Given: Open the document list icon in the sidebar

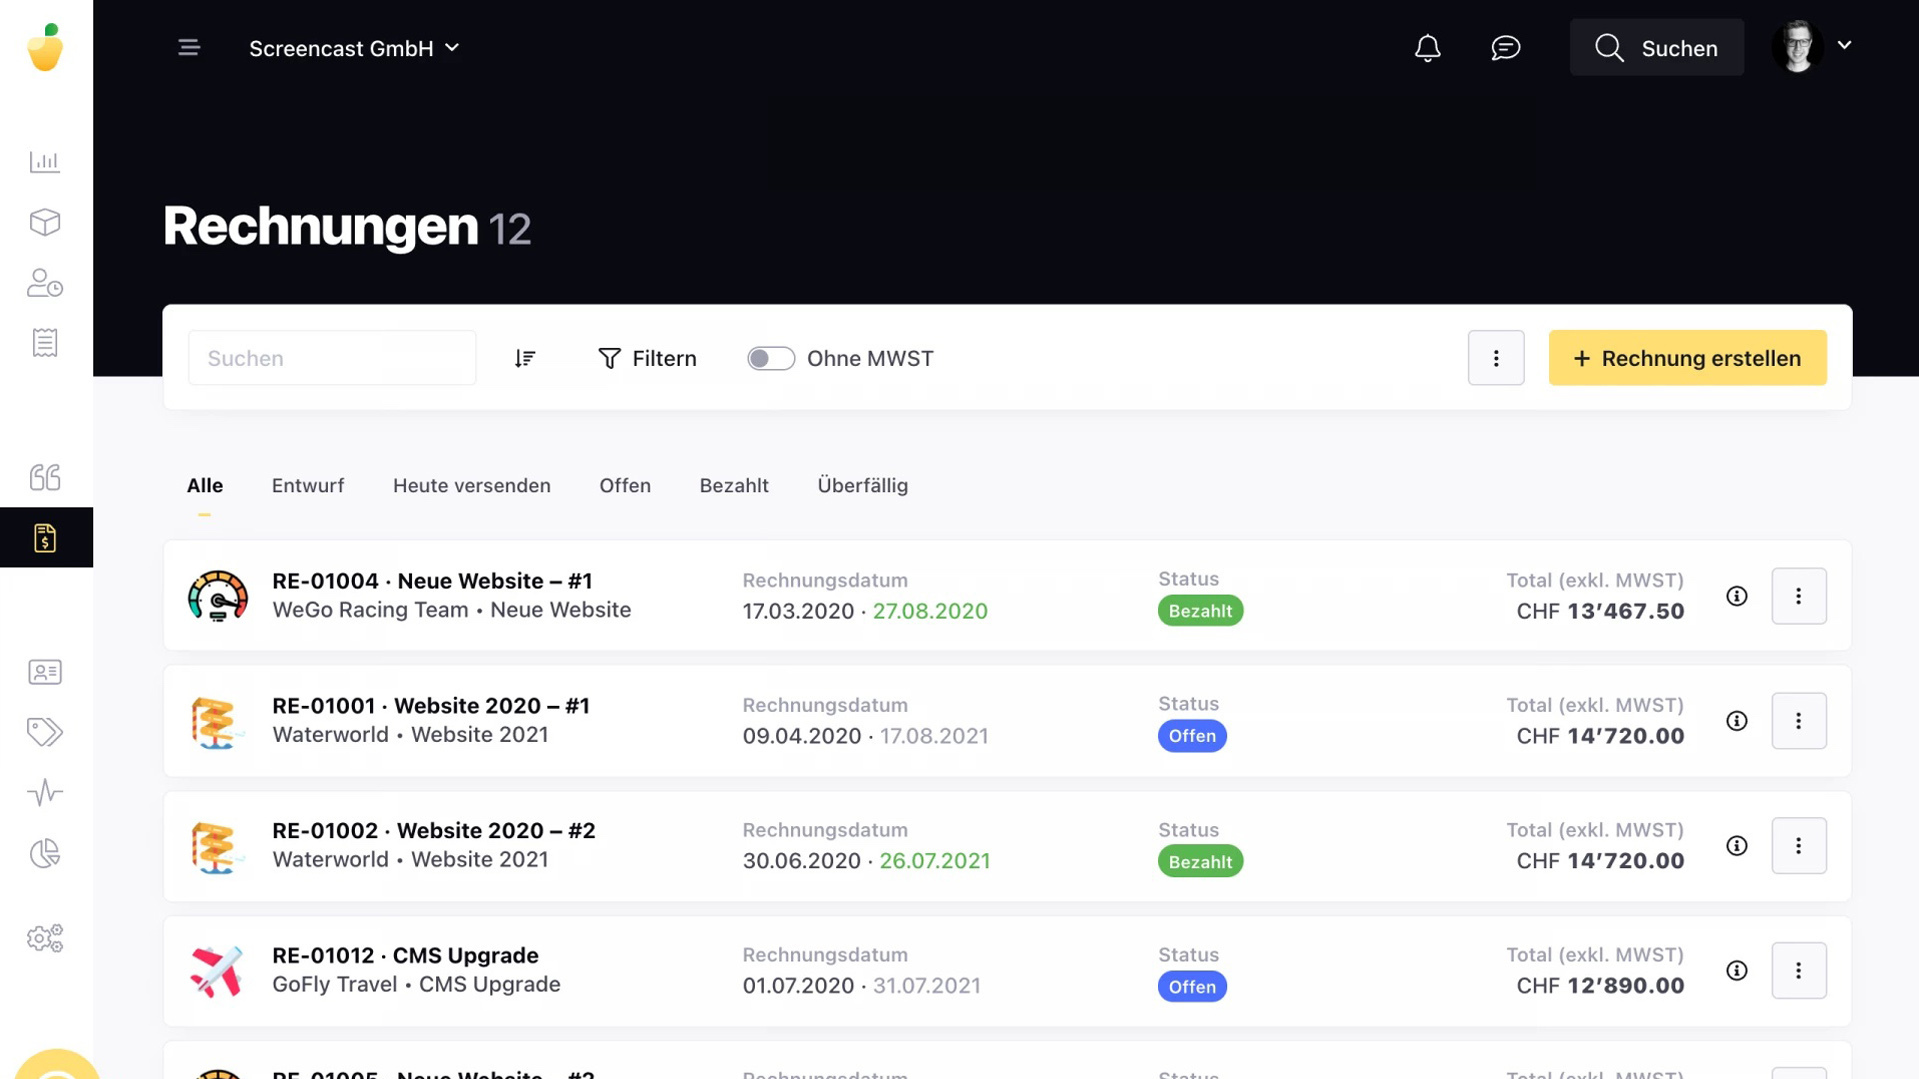Looking at the screenshot, I should click(45, 343).
